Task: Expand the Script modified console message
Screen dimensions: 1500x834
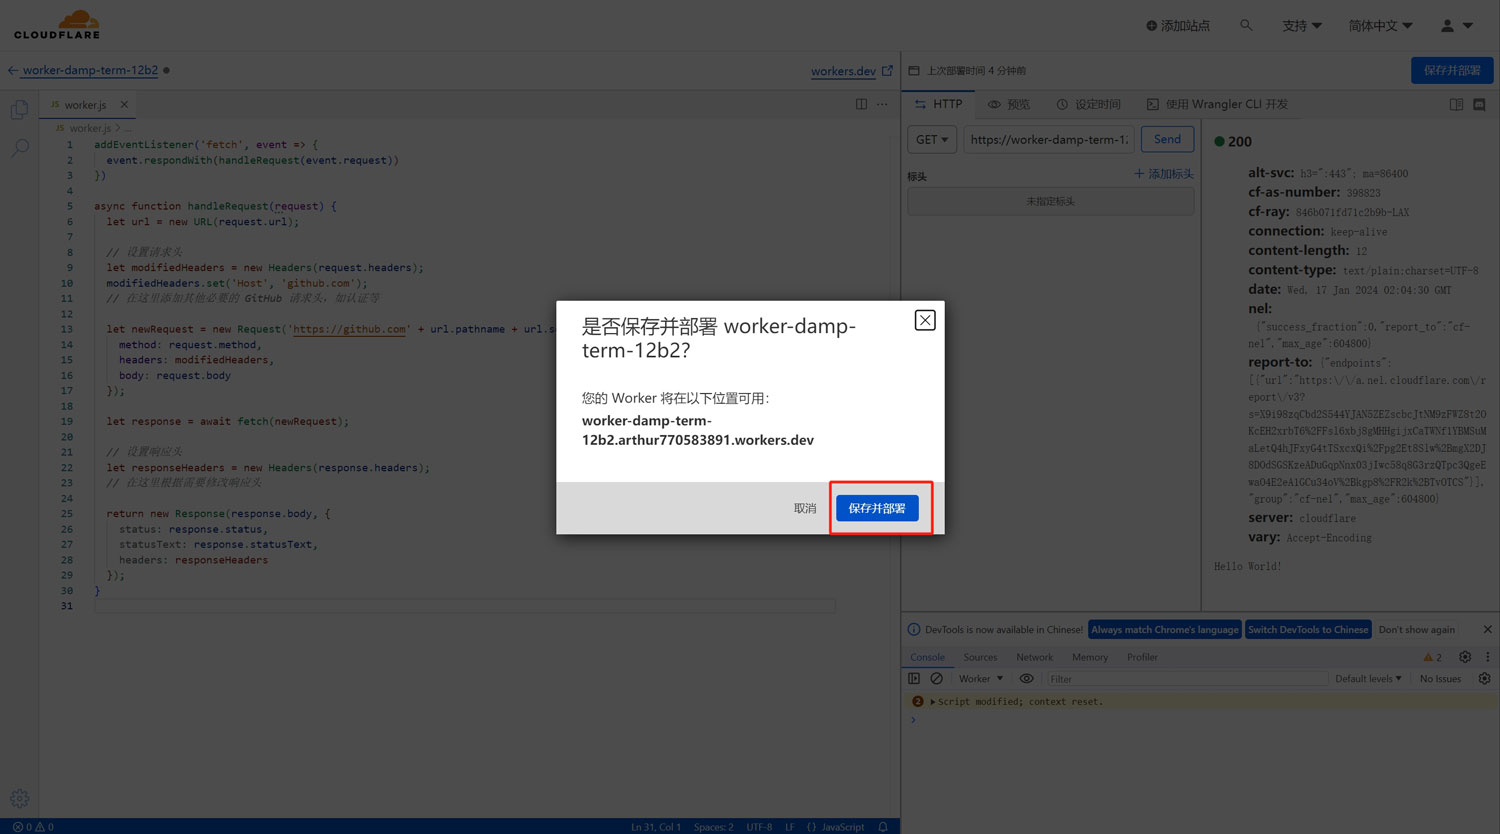Action: pyautogui.click(x=933, y=701)
